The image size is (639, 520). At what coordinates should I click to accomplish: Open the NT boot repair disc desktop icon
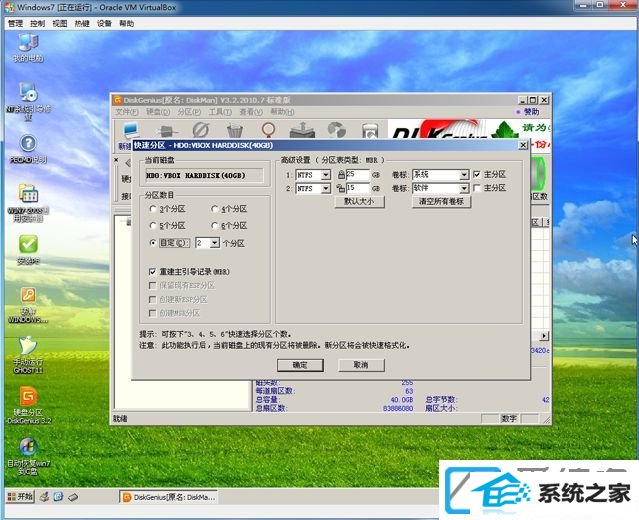point(28,100)
